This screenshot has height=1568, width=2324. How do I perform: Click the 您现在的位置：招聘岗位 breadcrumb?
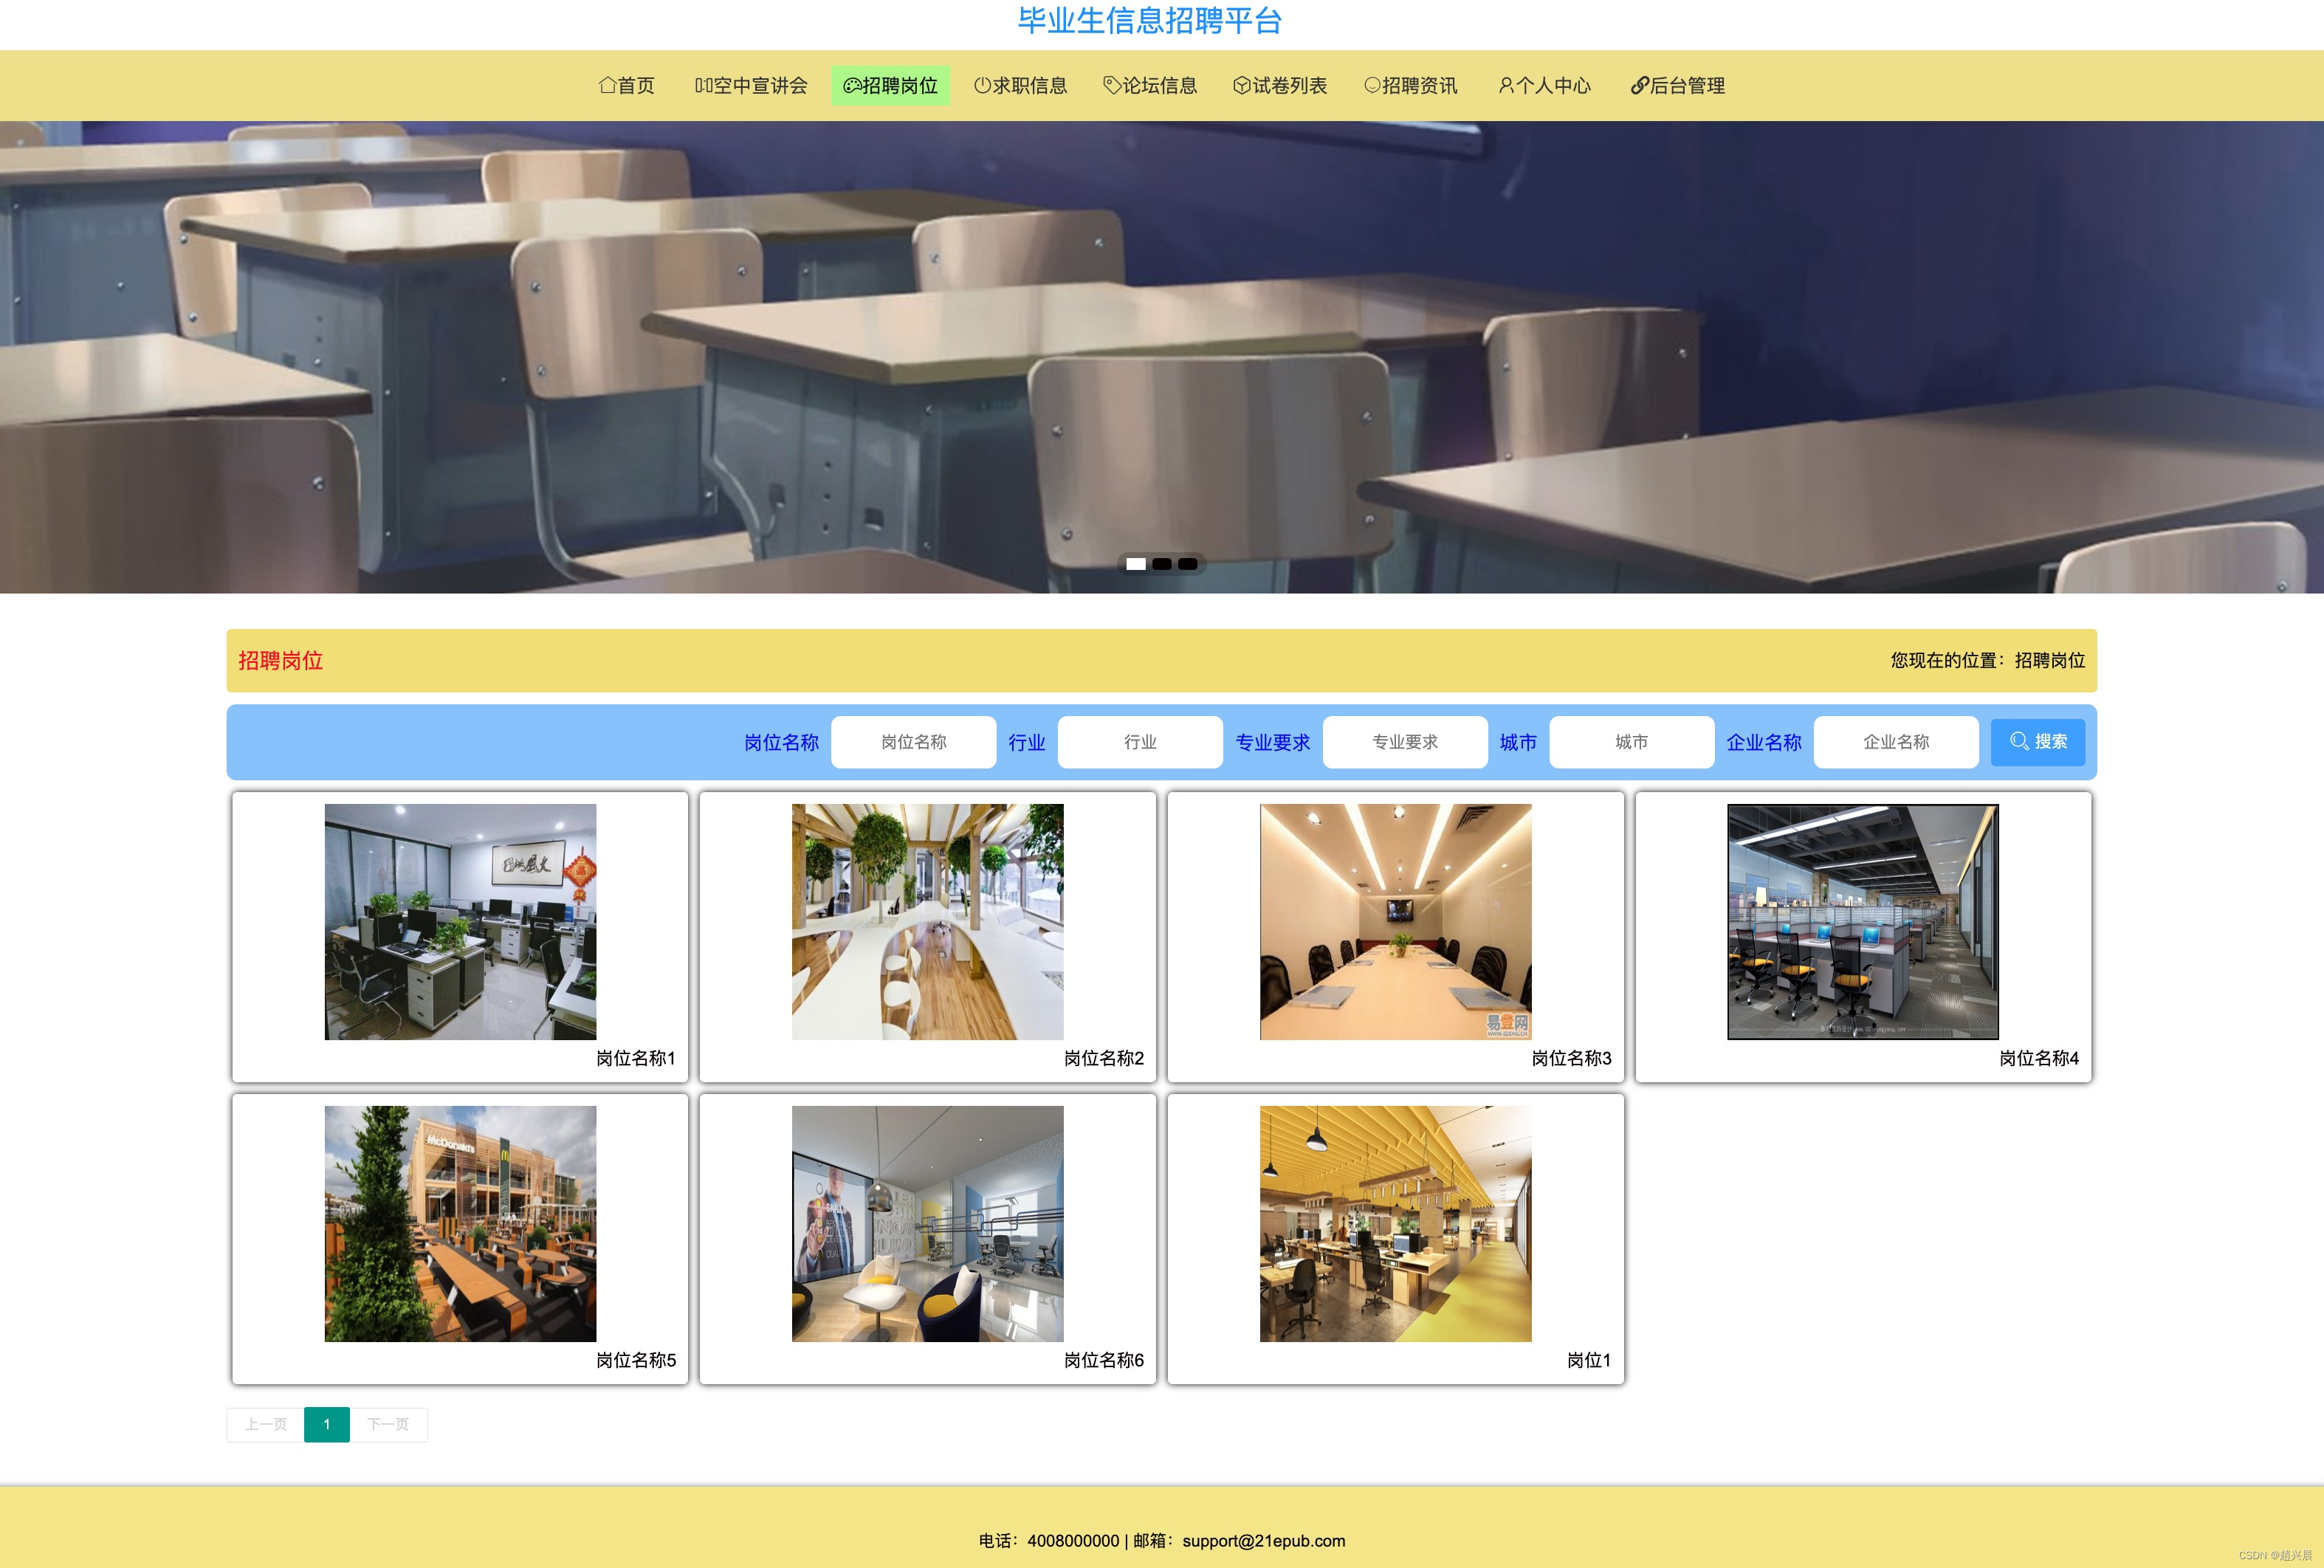click(1988, 660)
